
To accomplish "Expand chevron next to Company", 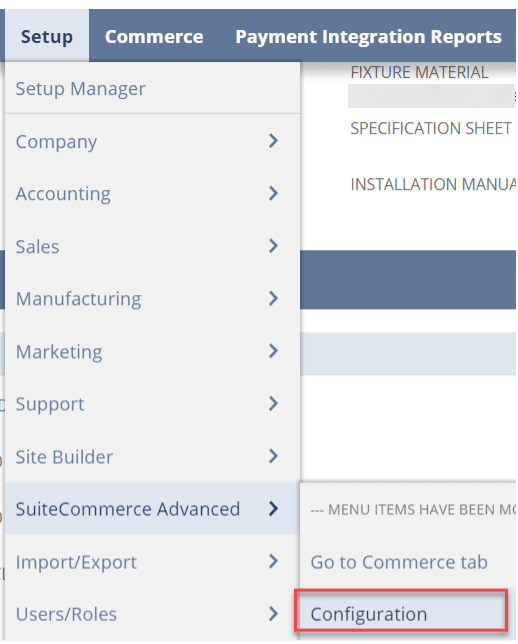I will tap(273, 141).
